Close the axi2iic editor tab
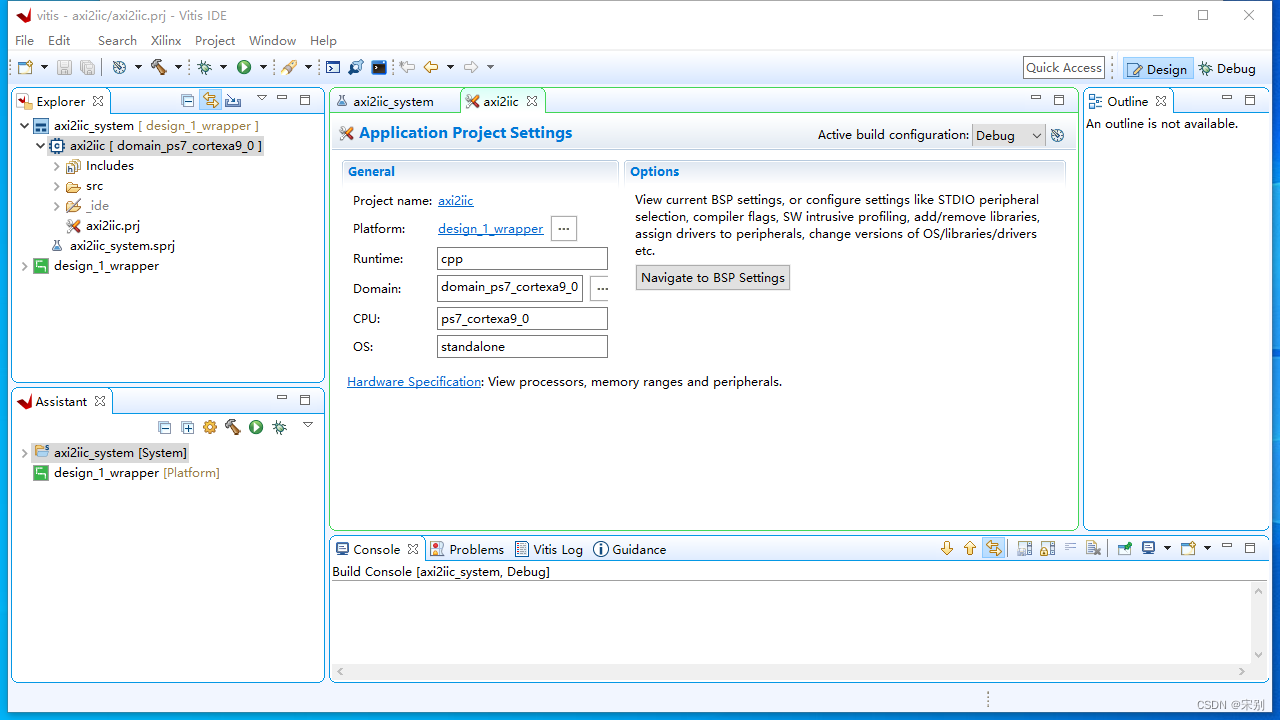The image size is (1280, 720). click(x=532, y=101)
